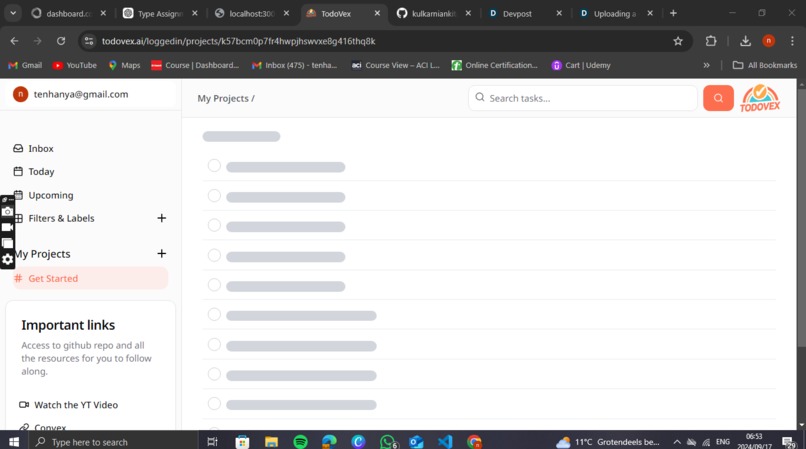806x449 pixels.
Task: Switch to the Type Assign tab
Action: (160, 13)
